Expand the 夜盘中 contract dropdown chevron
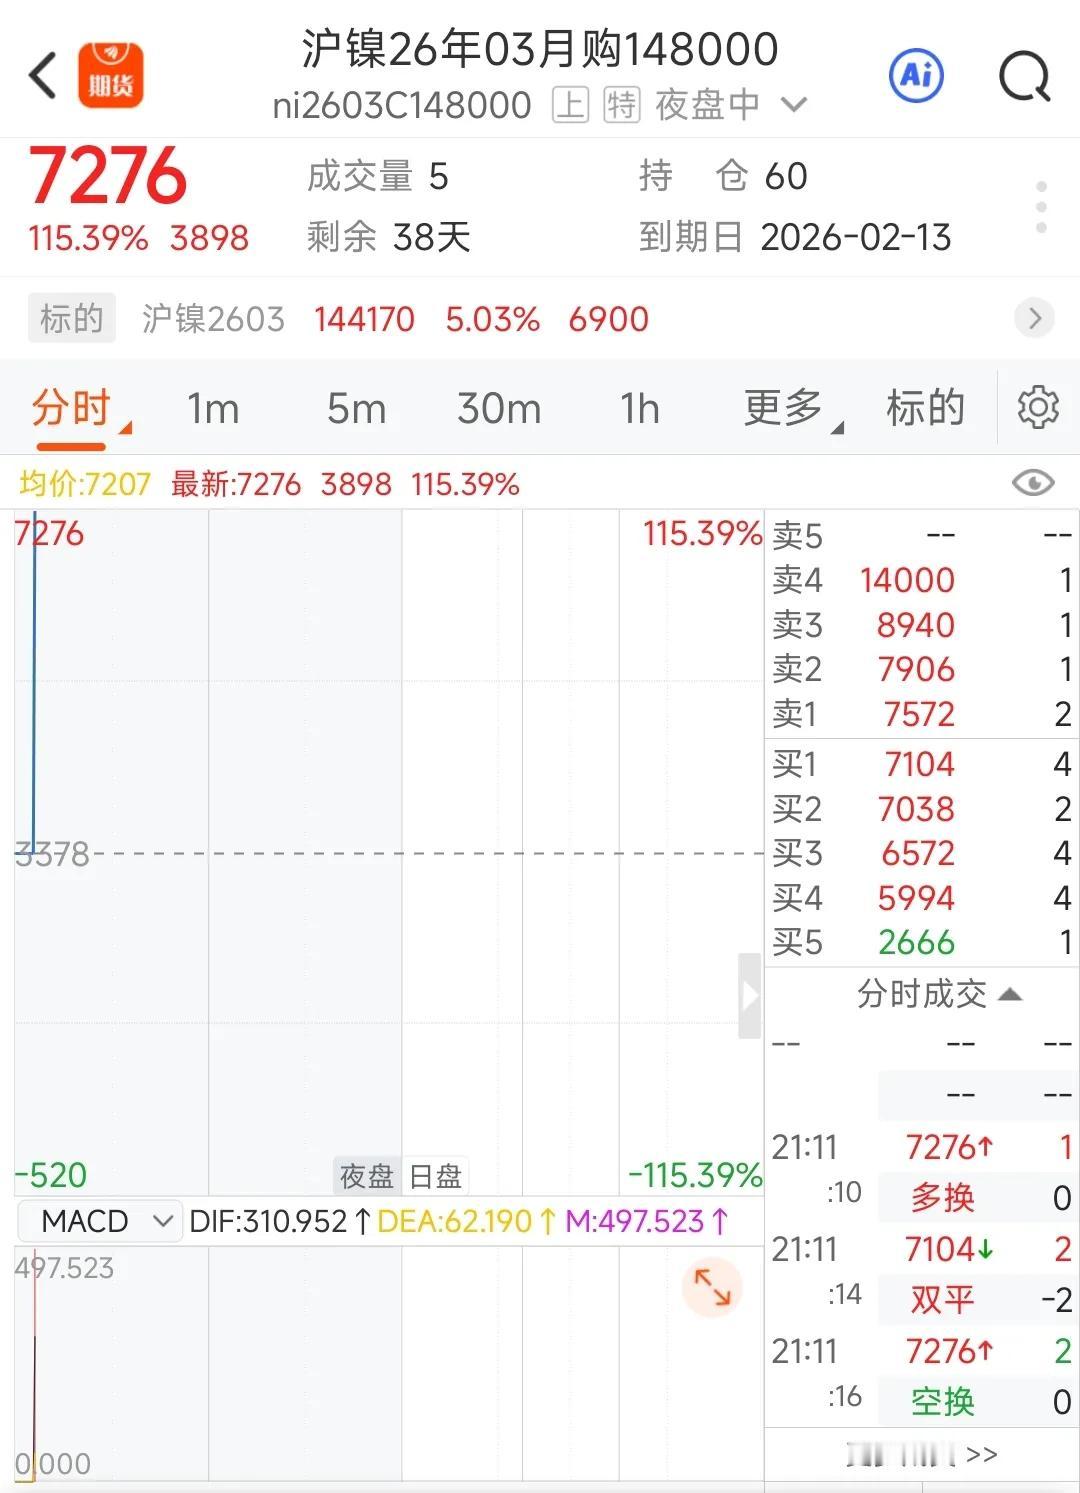 coord(794,104)
